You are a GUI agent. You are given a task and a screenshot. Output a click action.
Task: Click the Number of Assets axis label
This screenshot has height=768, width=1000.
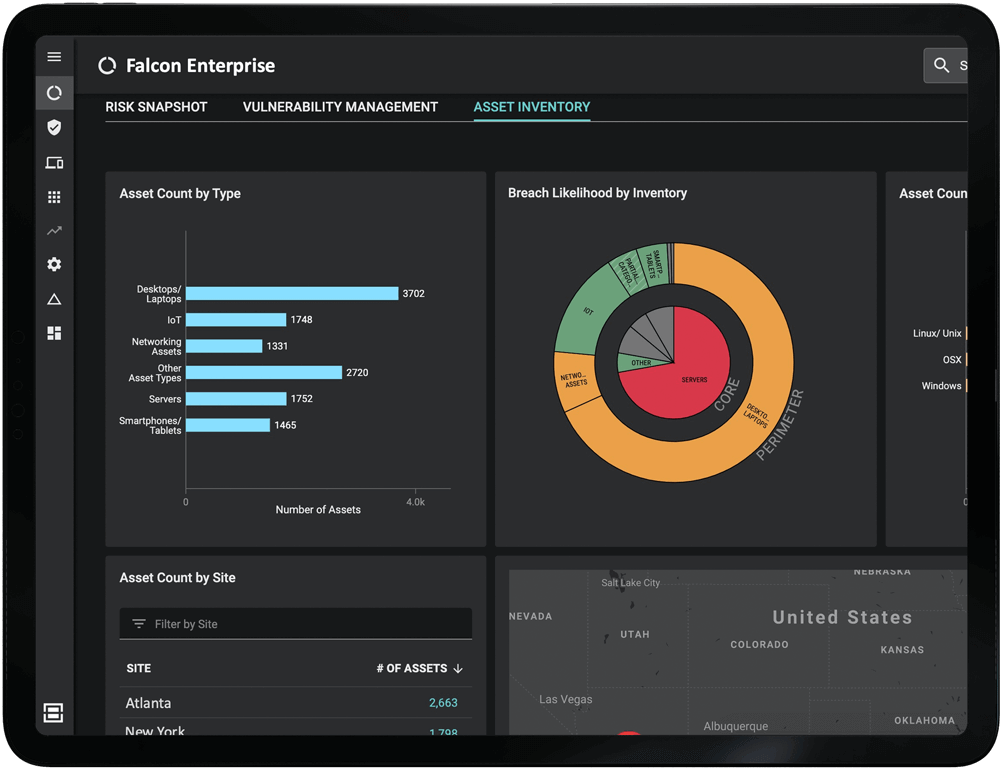coord(318,510)
